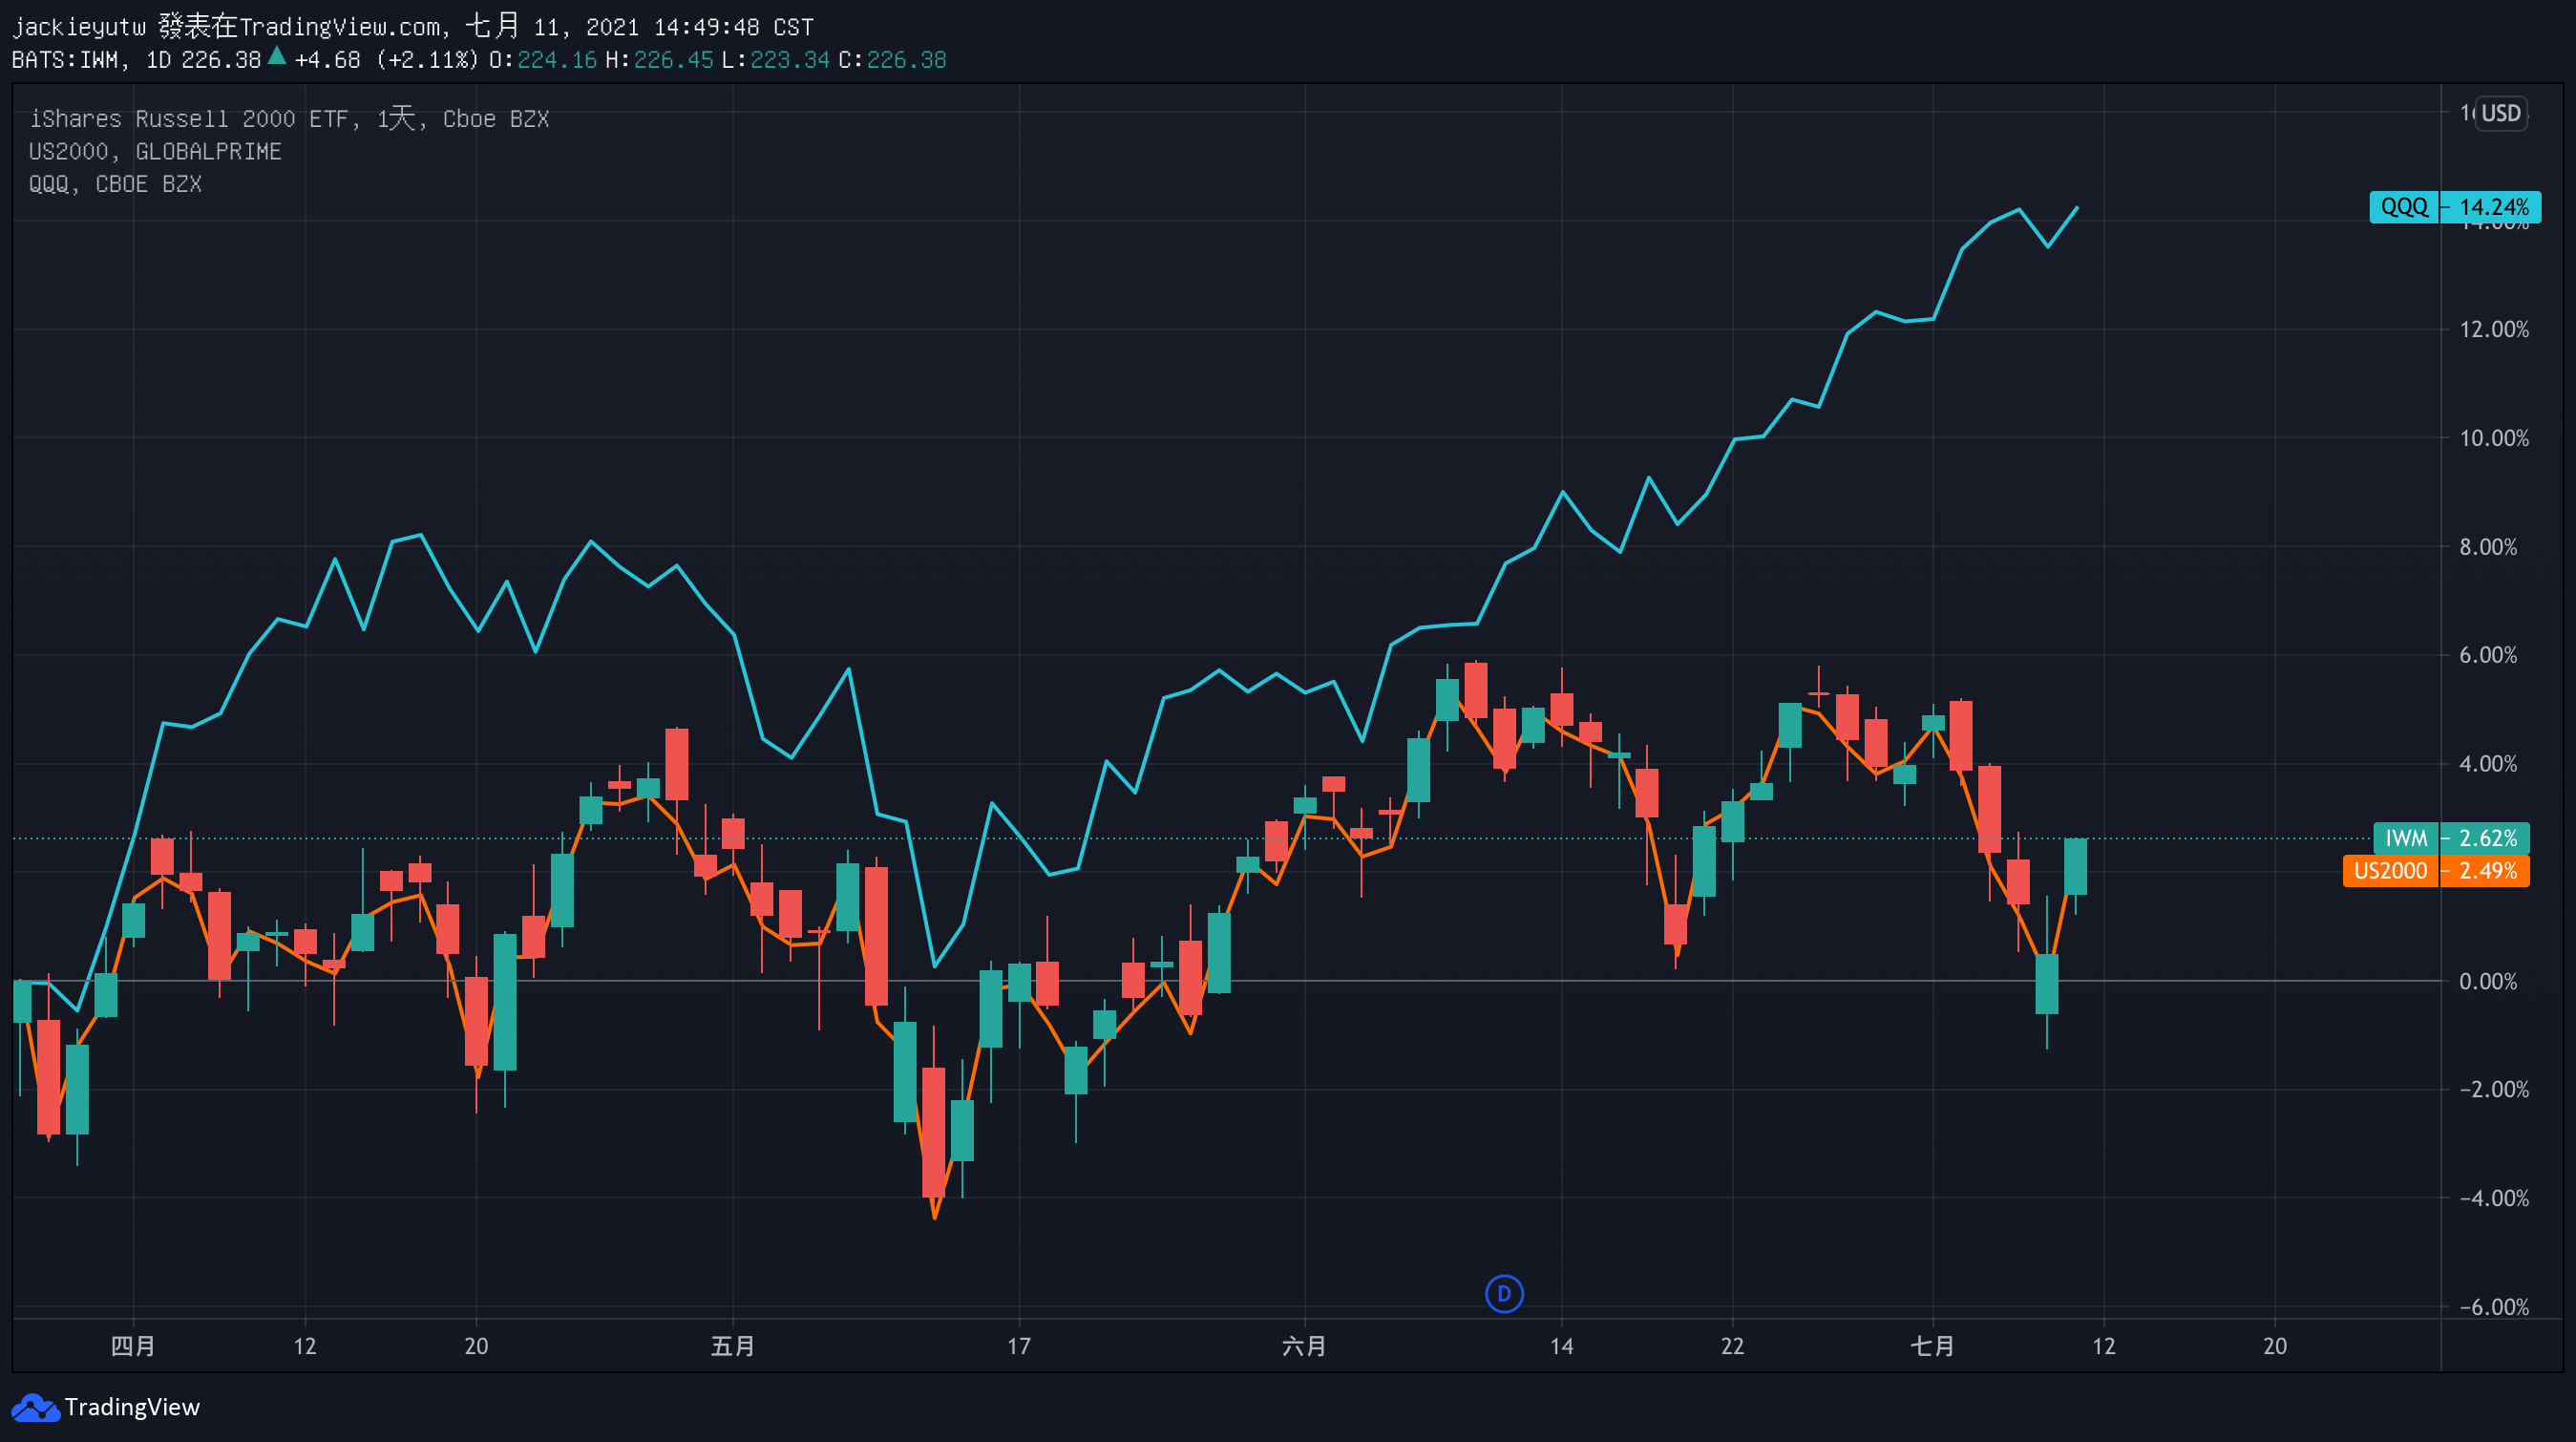Open the USD currency selector
2576x1442 pixels.
2500,113
